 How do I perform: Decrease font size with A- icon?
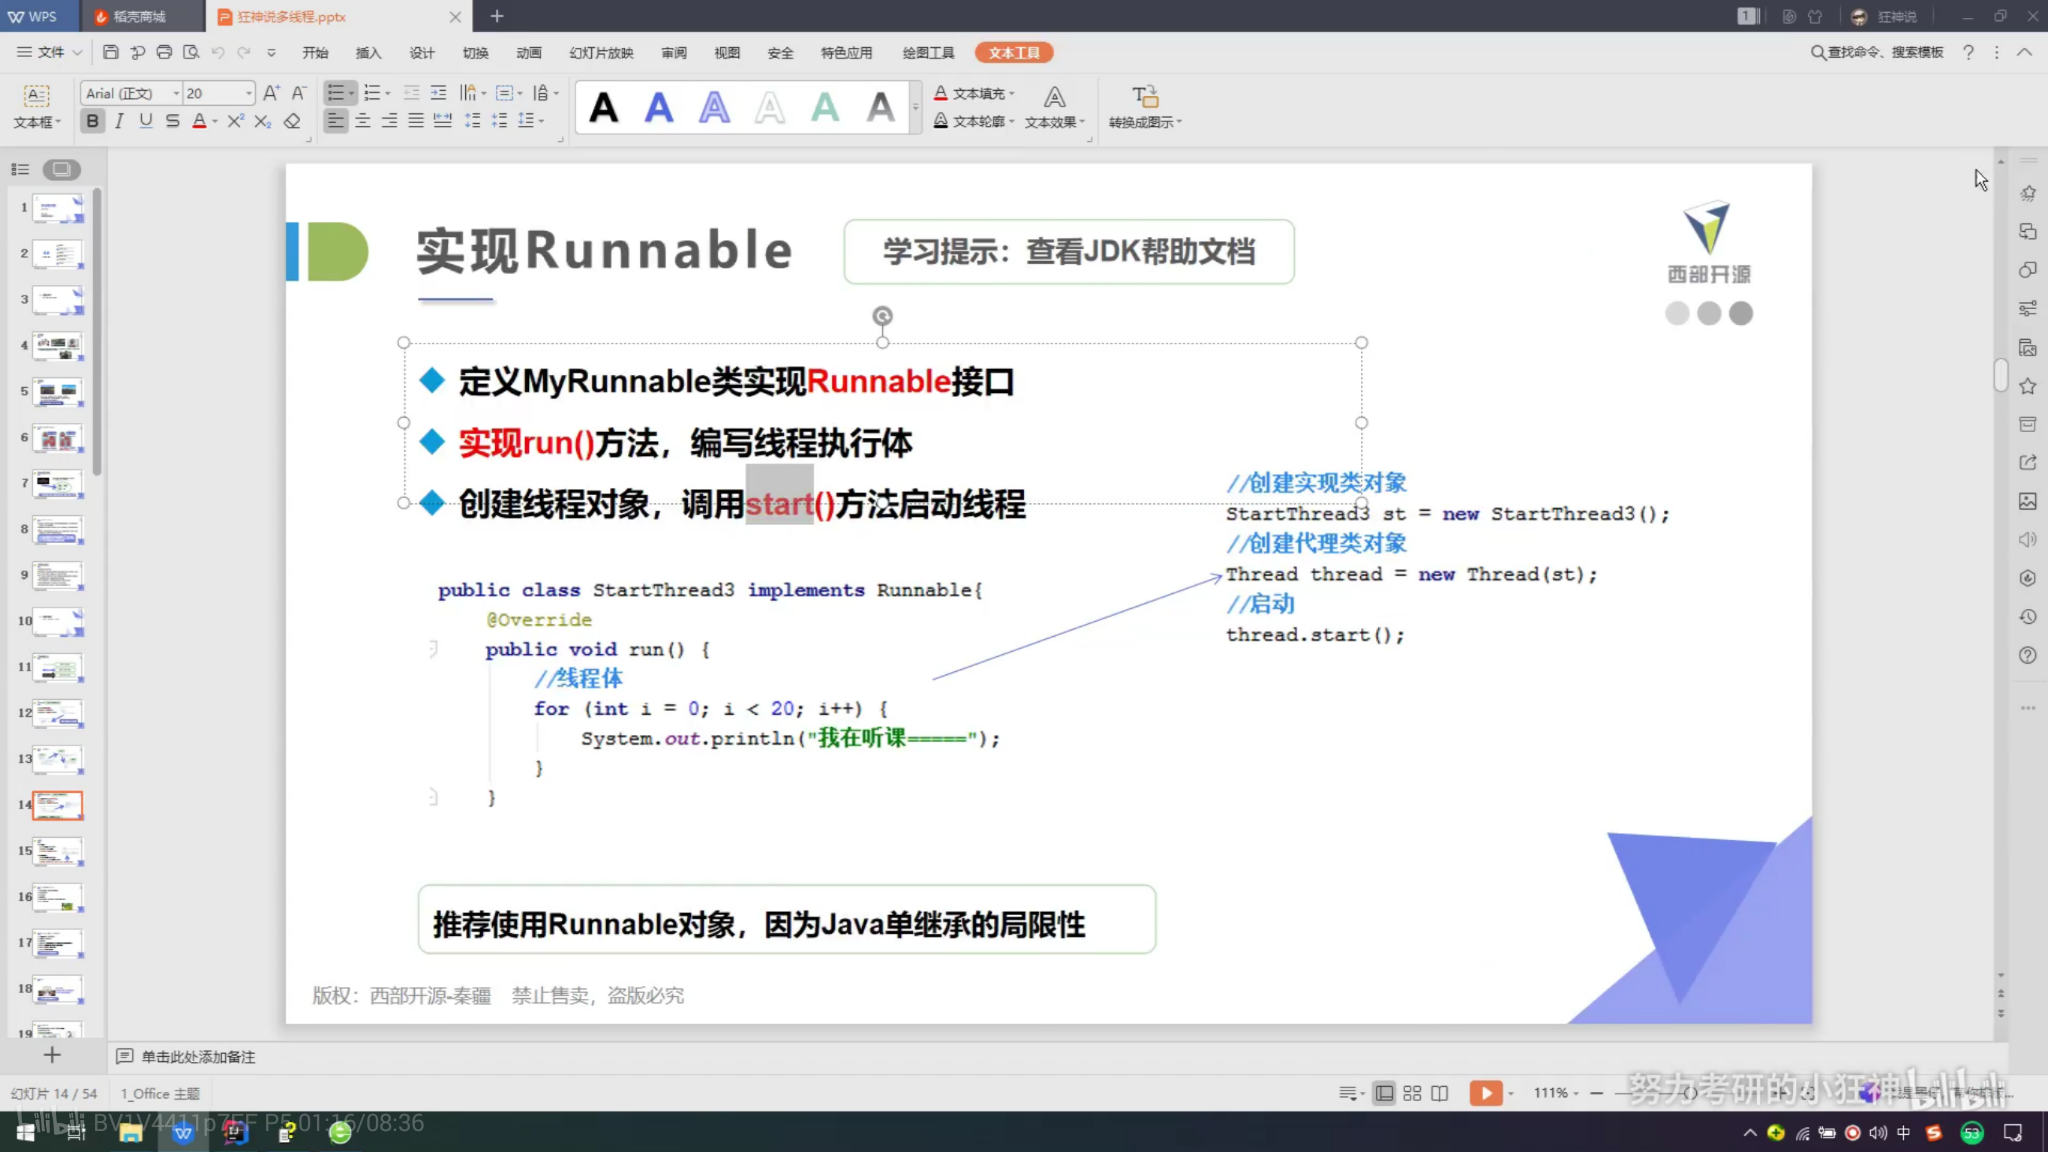click(298, 93)
